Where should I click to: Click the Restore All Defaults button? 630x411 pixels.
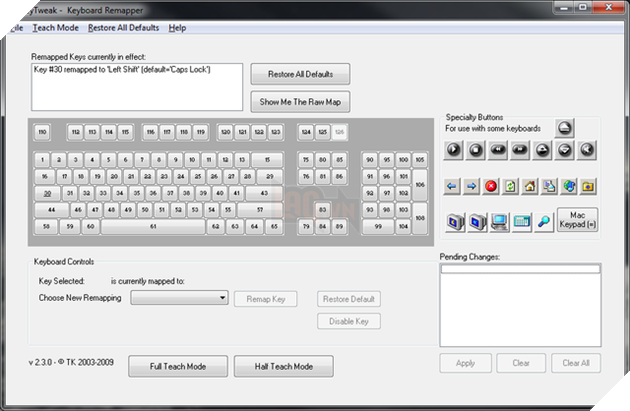299,76
